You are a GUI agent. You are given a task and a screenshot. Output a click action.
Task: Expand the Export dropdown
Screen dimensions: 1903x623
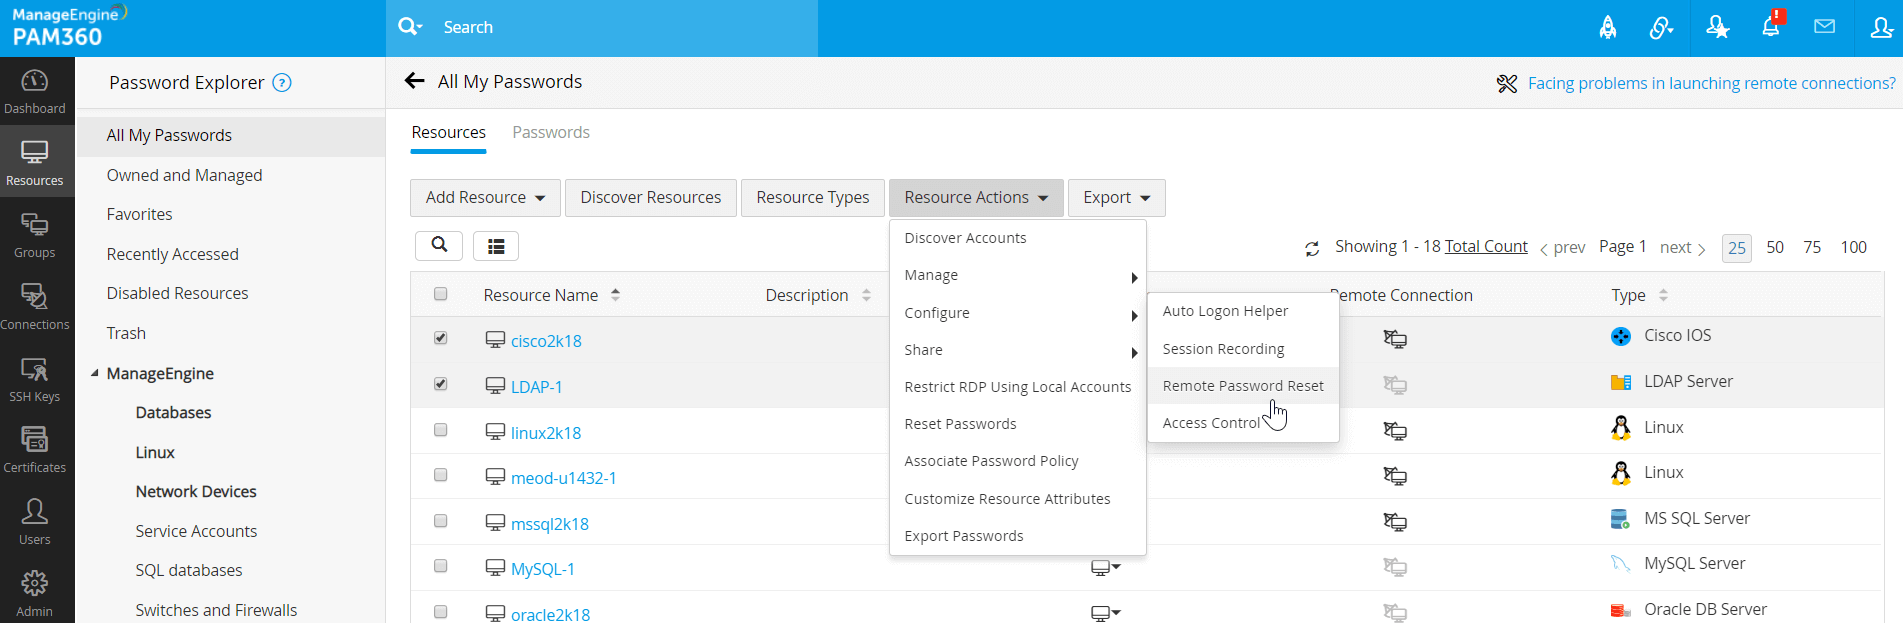click(x=1116, y=198)
